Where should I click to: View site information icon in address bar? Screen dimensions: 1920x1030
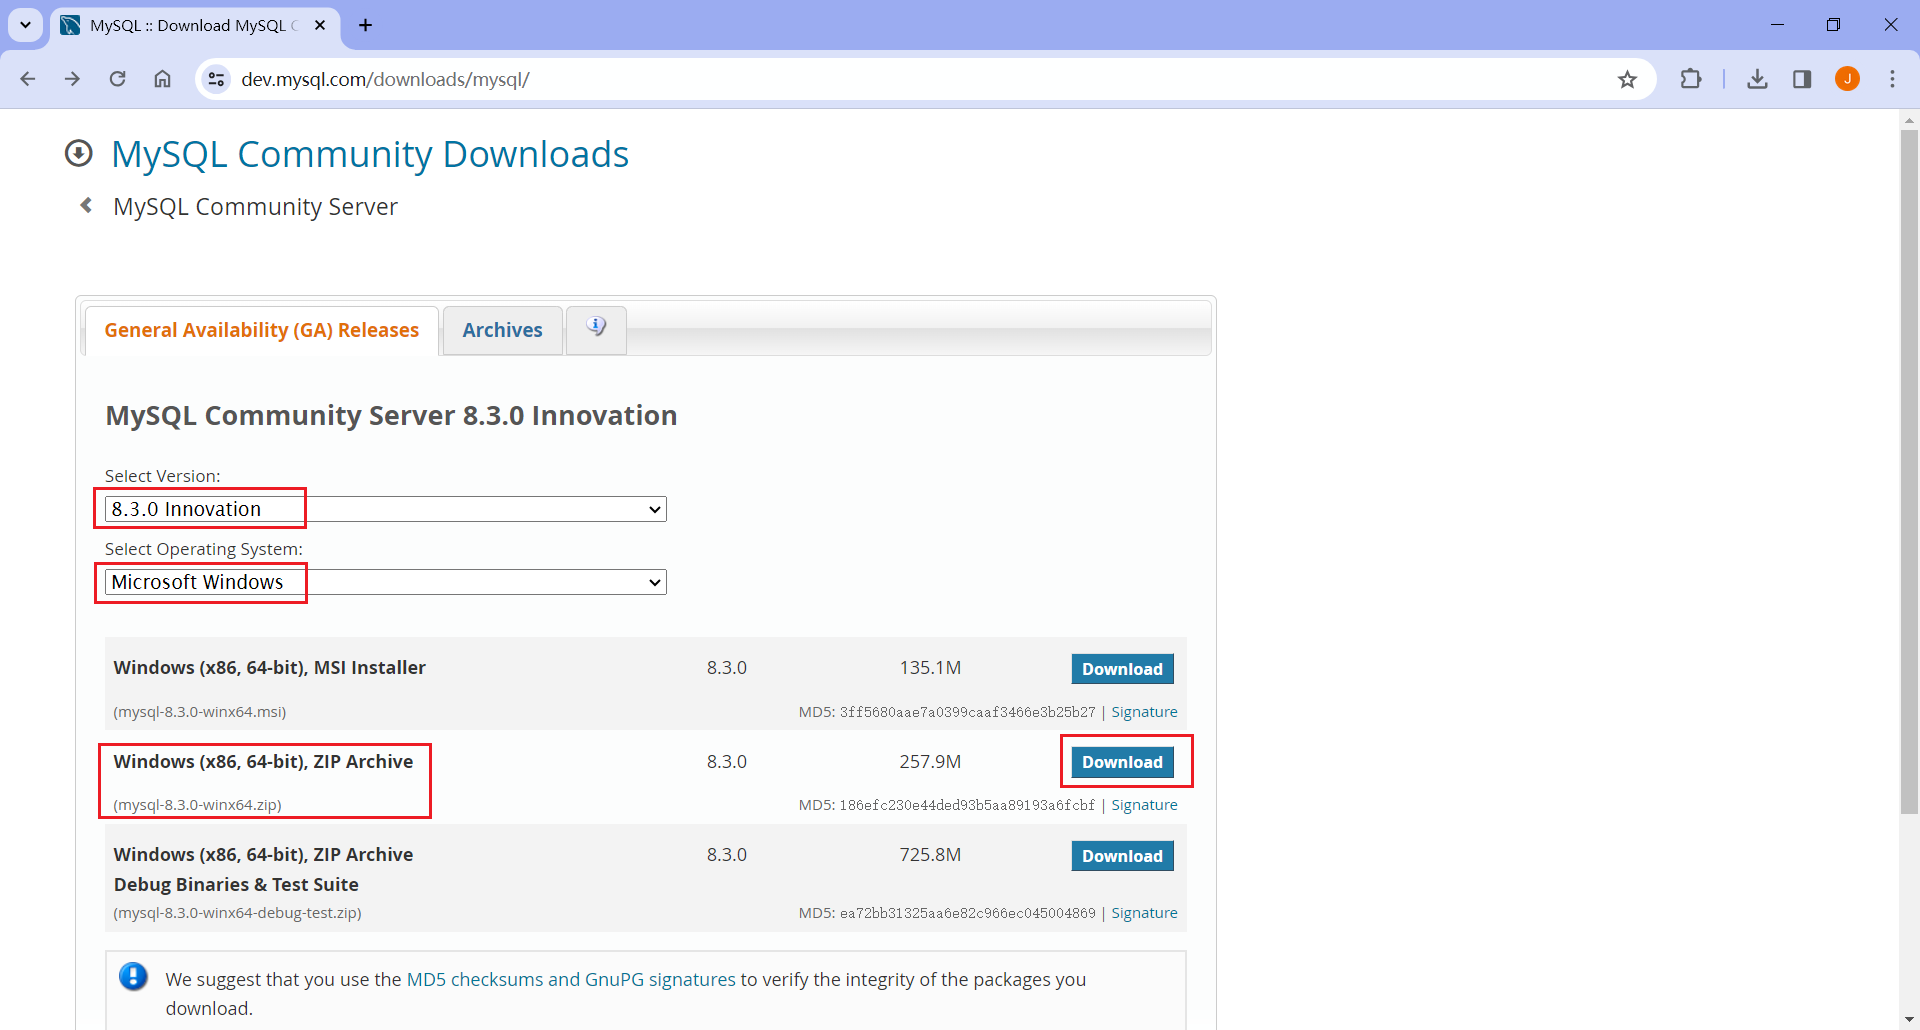pos(216,79)
